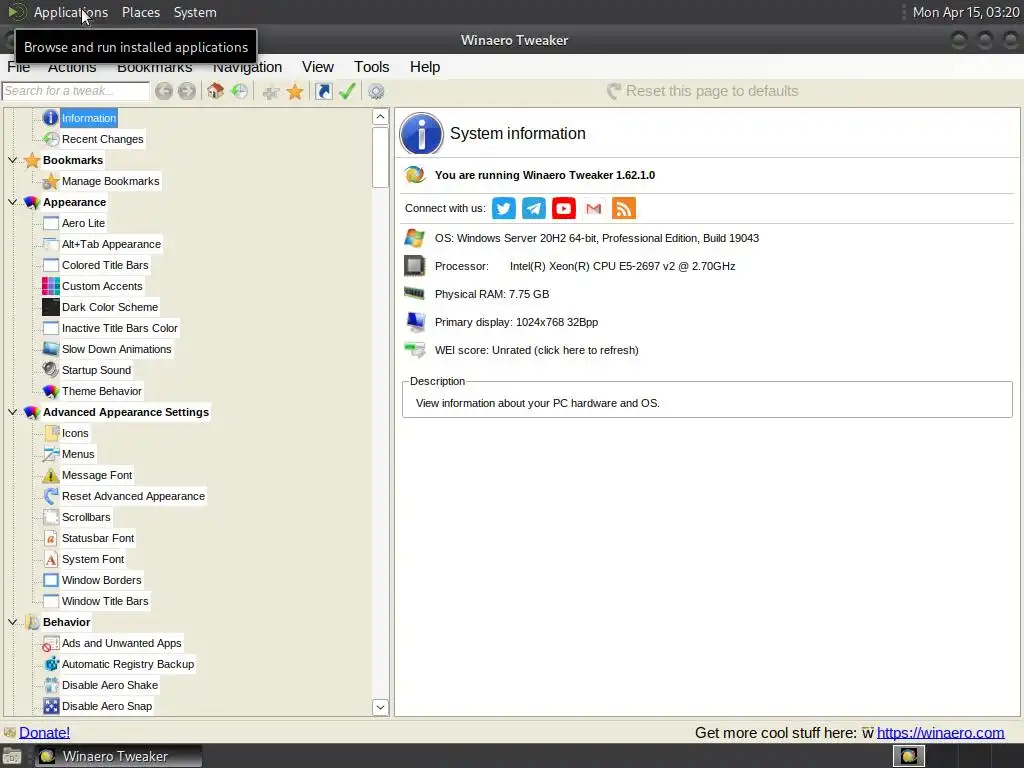Click the show desktop button in bottom panel
This screenshot has width=1024, height=768.
(12, 756)
